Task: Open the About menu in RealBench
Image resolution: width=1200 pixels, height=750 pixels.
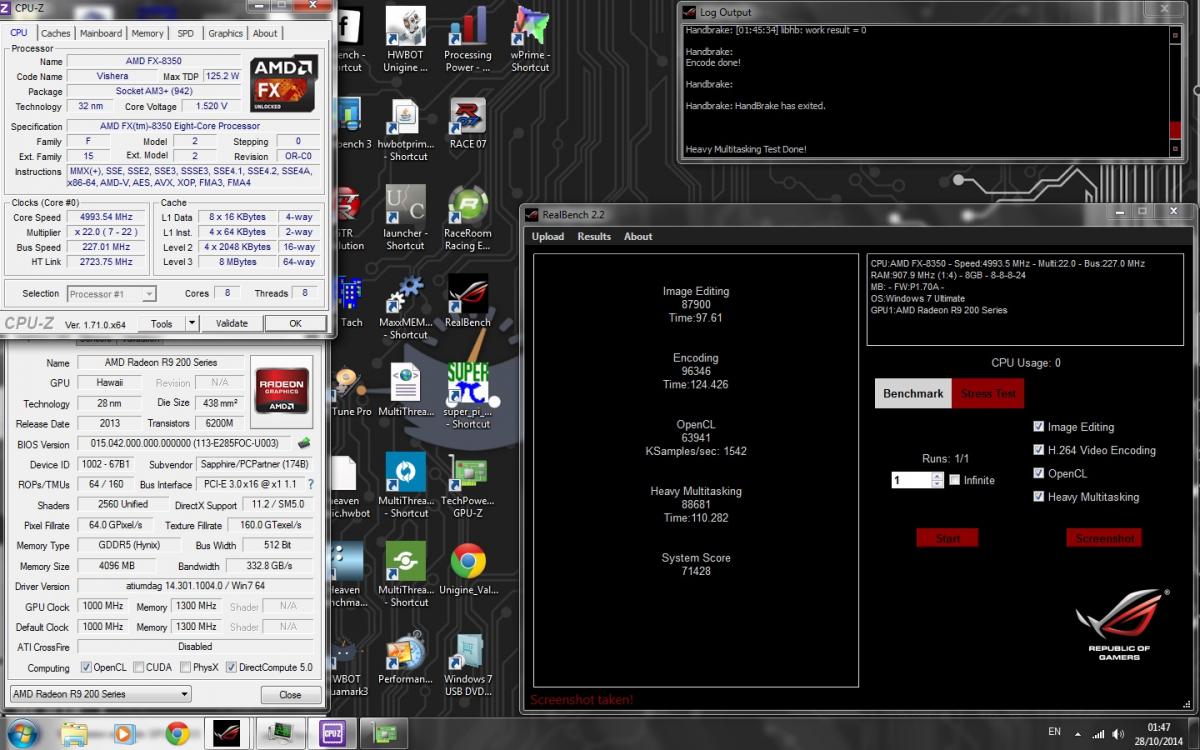Action: pos(638,237)
